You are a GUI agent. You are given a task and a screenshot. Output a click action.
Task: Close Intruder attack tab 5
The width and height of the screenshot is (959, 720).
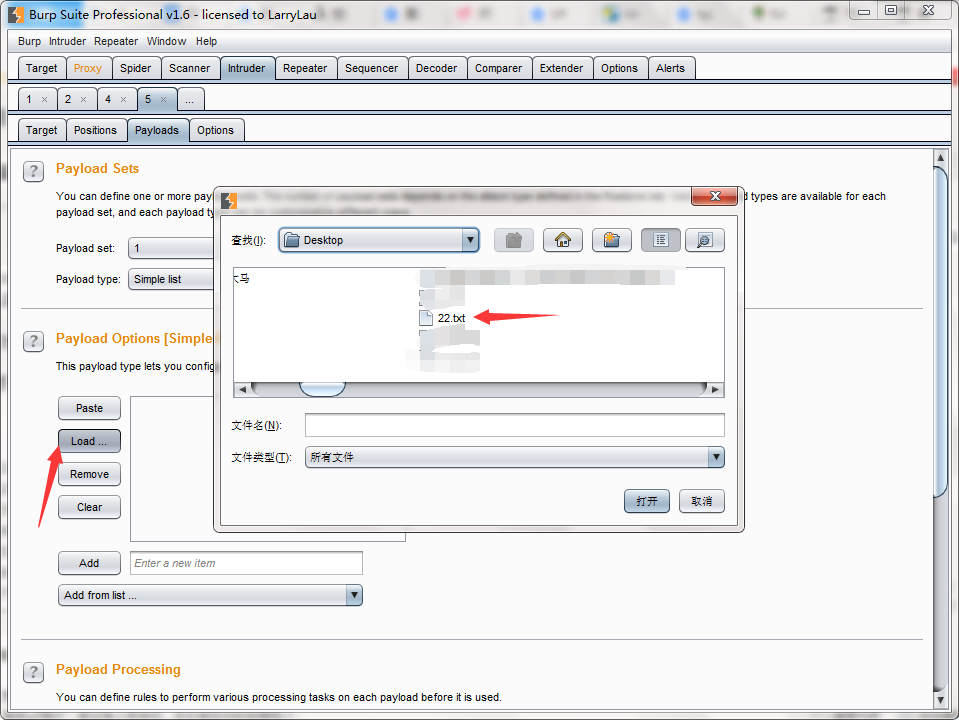(x=163, y=99)
